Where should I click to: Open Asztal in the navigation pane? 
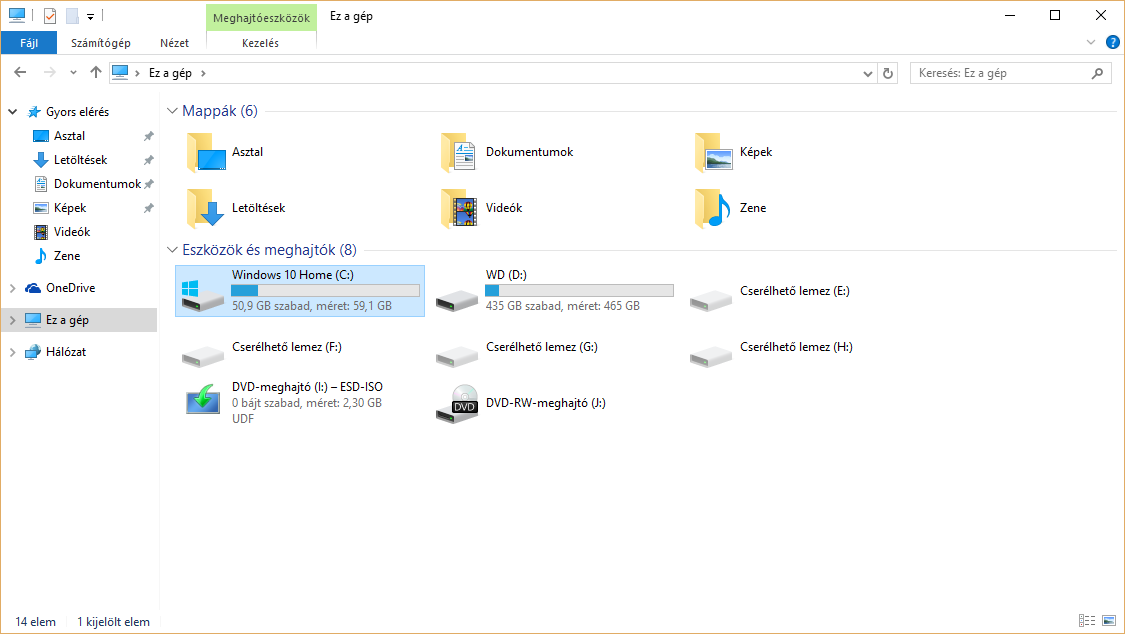point(69,136)
